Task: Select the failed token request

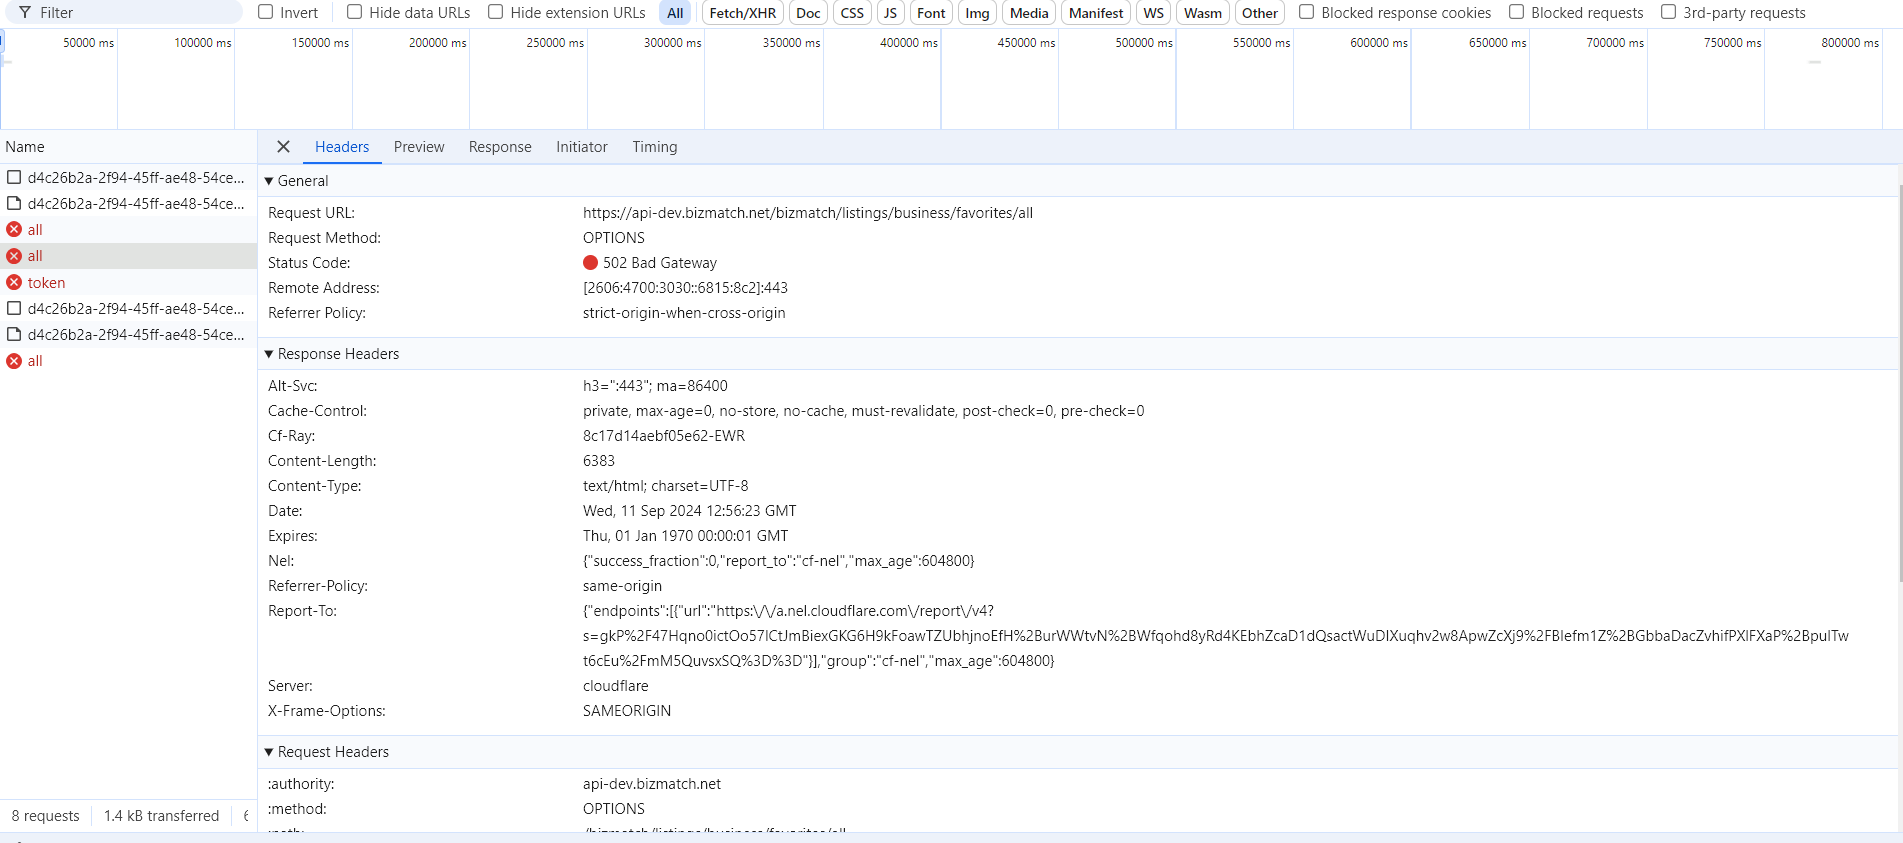Action: [46, 283]
